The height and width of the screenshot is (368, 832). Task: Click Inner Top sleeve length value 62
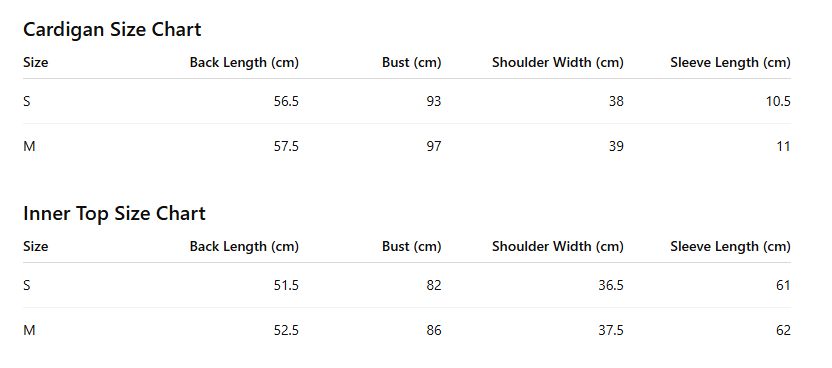pos(783,330)
